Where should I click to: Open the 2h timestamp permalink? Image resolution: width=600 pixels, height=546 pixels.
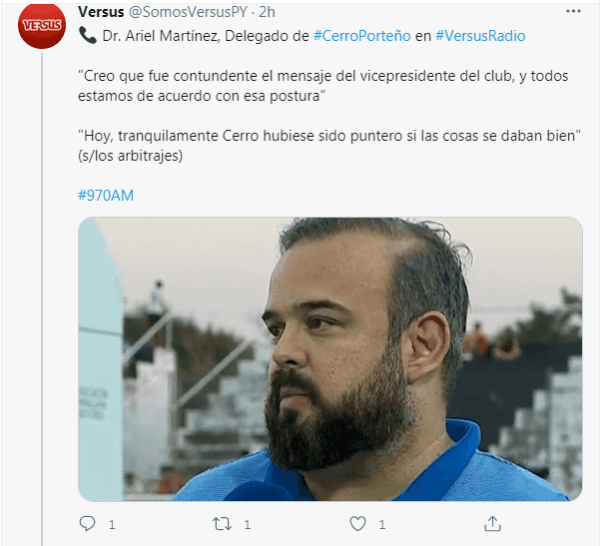[267, 12]
